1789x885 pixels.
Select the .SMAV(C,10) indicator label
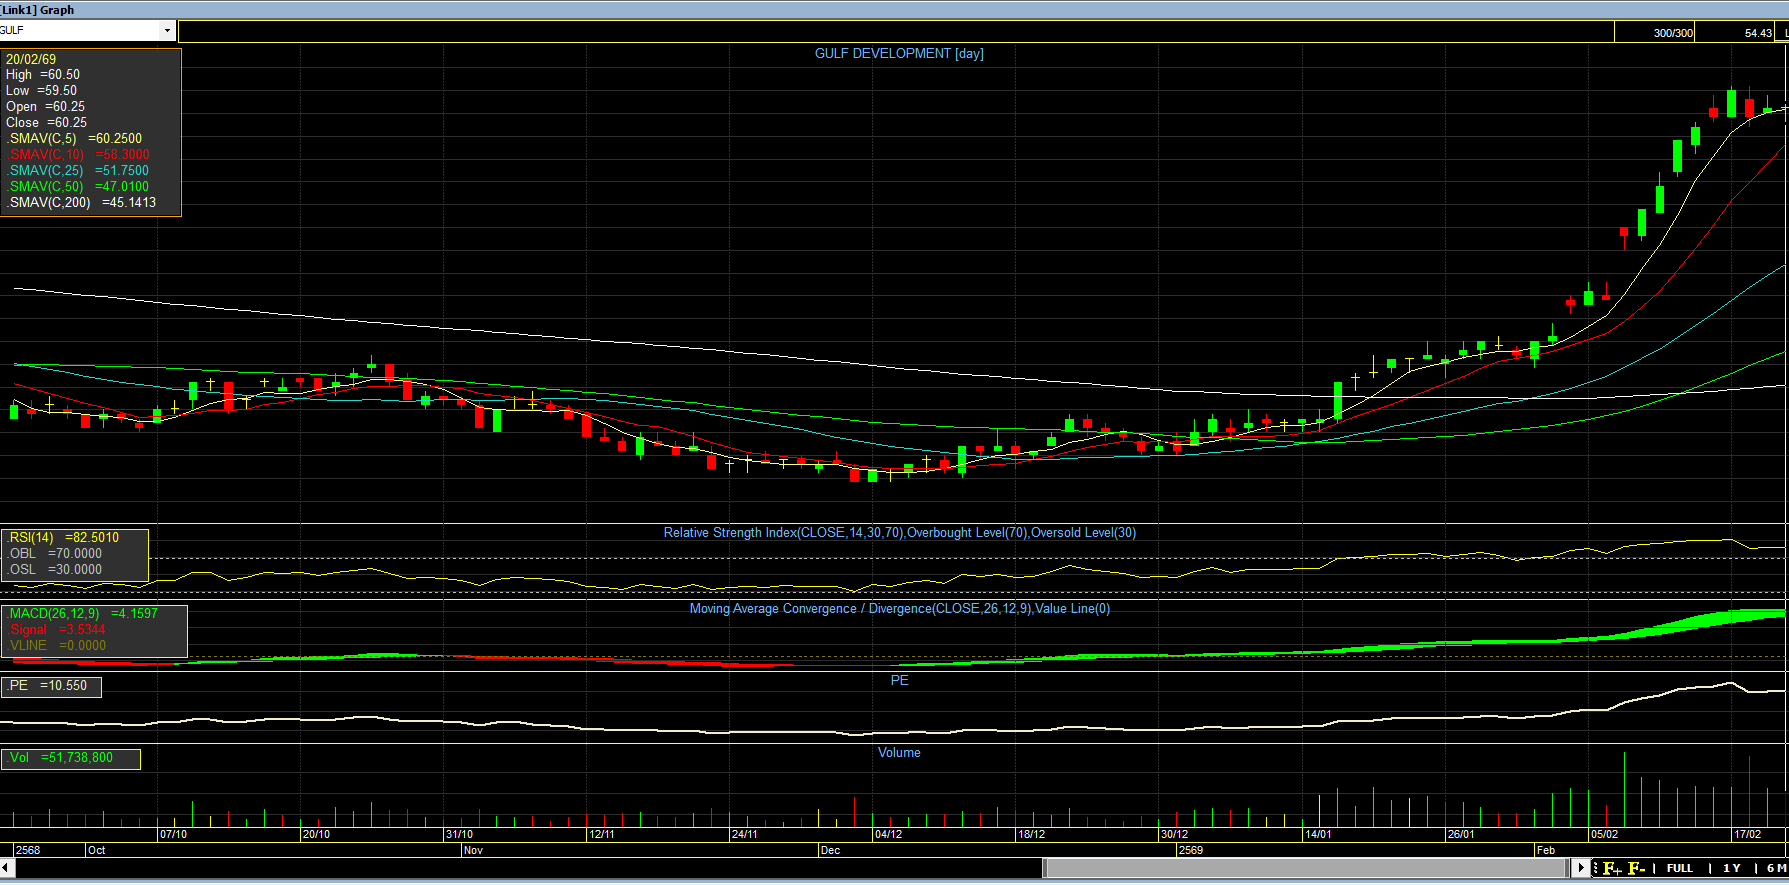(78, 155)
